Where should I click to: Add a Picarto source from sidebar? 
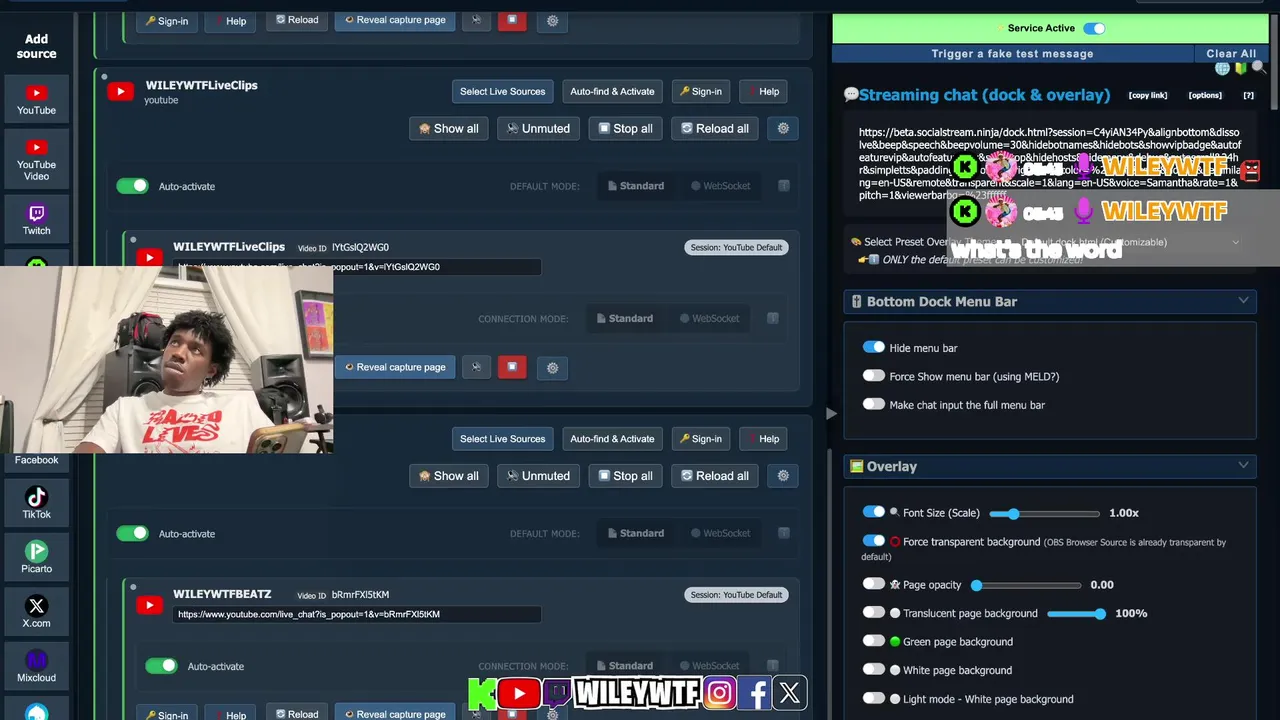tap(36, 557)
